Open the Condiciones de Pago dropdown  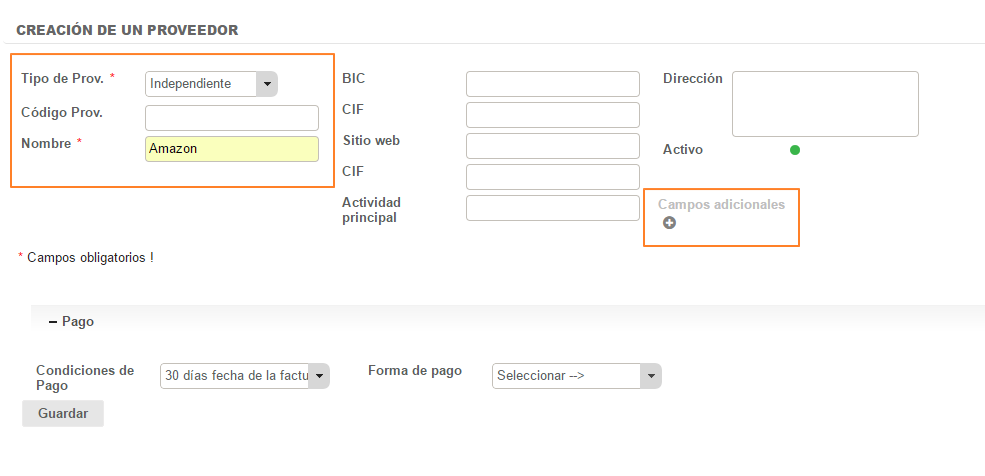point(245,376)
